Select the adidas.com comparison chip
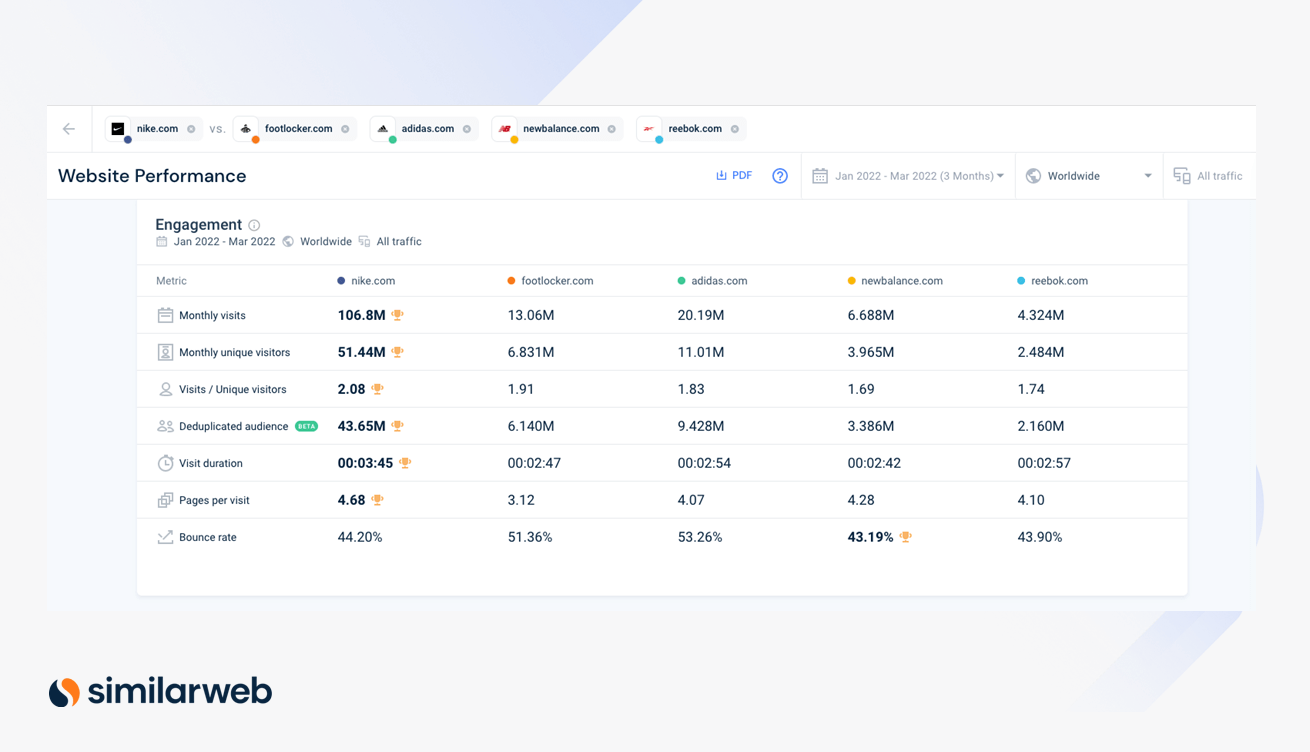The height and width of the screenshot is (752, 1310). pyautogui.click(x=424, y=129)
